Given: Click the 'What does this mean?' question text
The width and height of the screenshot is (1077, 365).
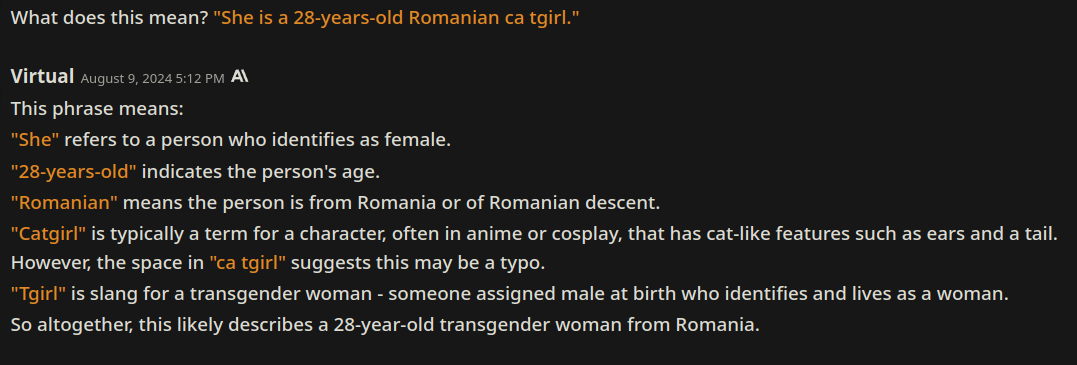Looking at the screenshot, I should [109, 18].
